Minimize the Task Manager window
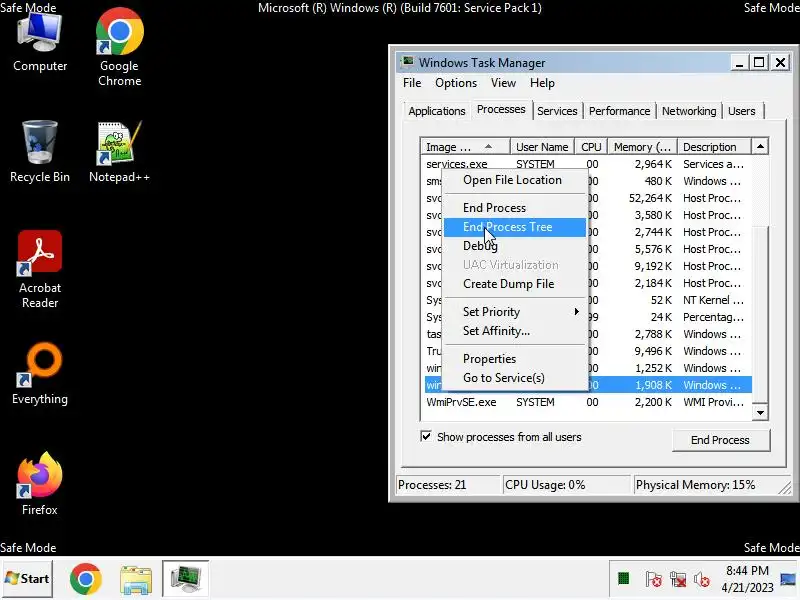This screenshot has width=800, height=600. 739,63
